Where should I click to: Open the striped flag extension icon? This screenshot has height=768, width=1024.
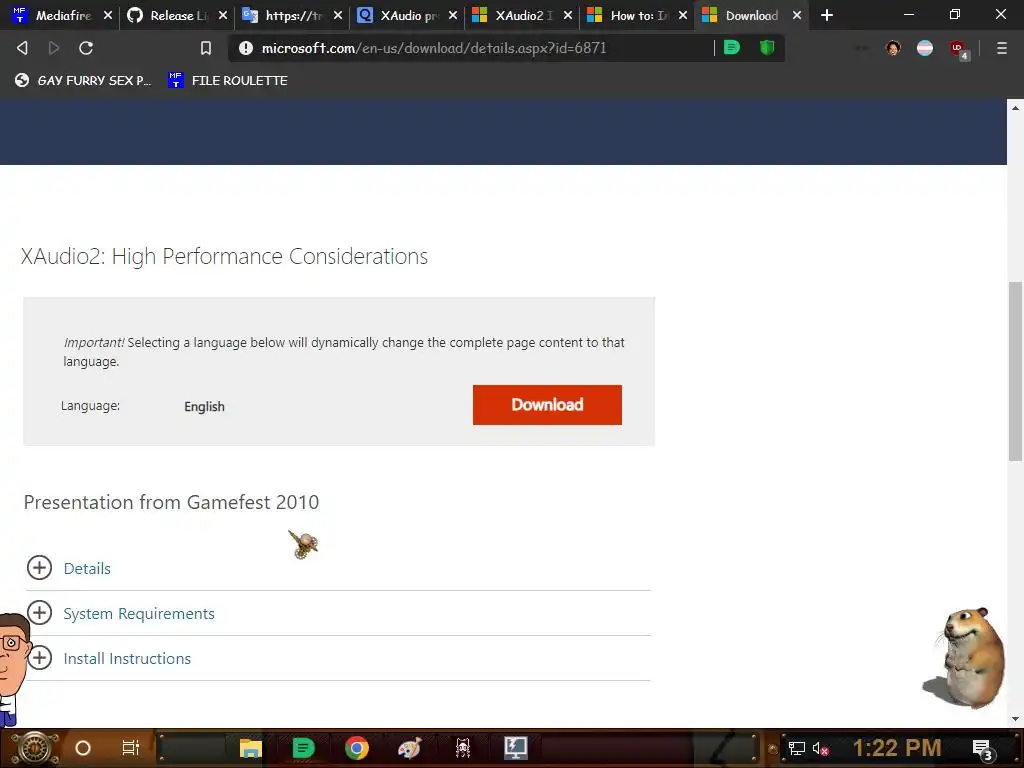coord(925,48)
